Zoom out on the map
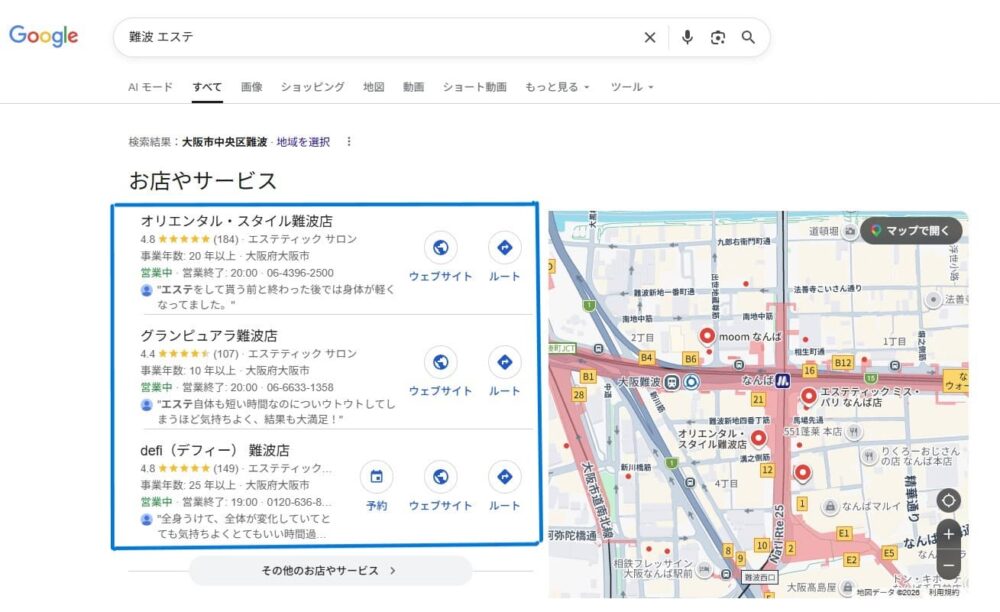 click(949, 563)
